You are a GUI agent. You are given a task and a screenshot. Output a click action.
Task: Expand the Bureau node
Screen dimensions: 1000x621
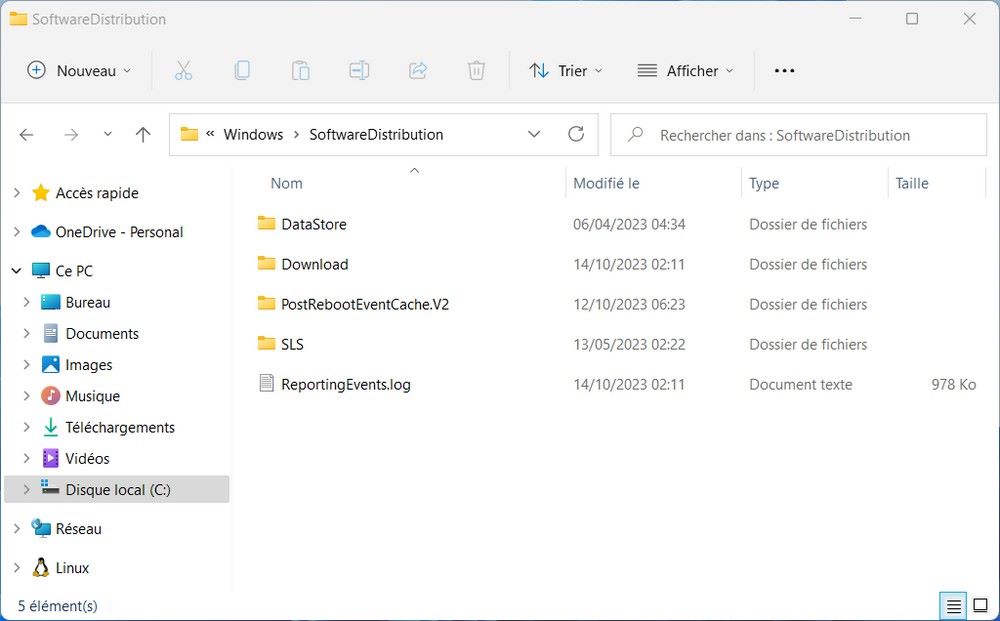click(x=26, y=302)
